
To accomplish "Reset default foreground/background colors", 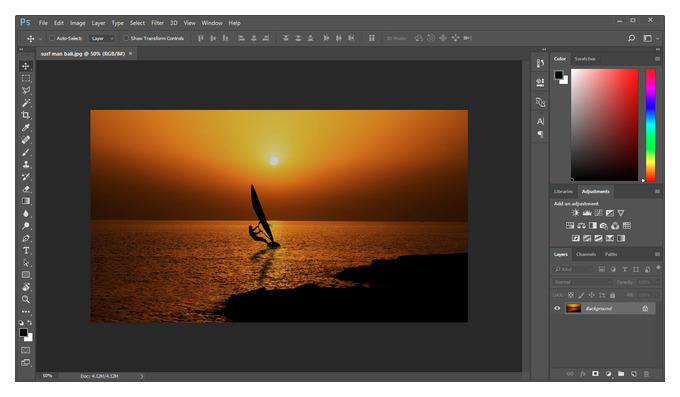I will click(21, 322).
